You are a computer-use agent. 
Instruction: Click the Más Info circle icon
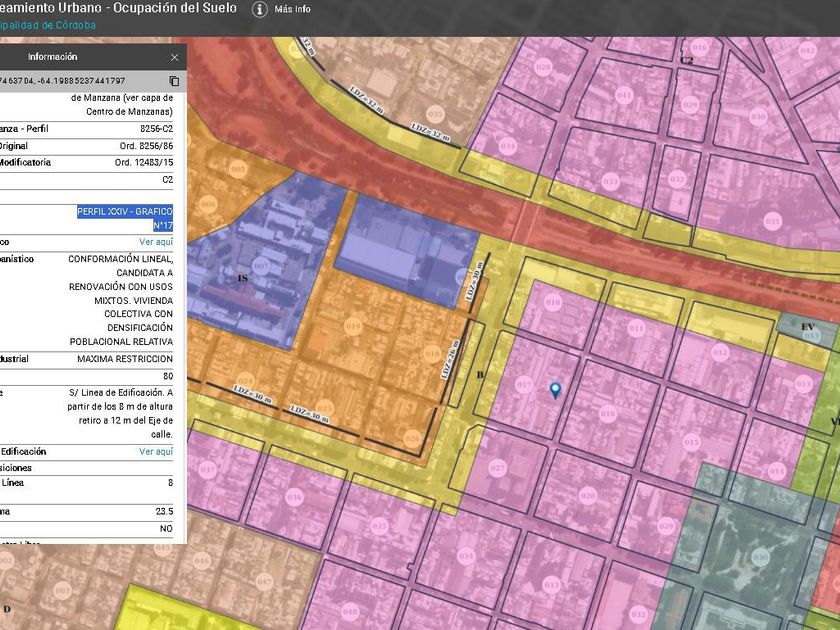tap(260, 9)
